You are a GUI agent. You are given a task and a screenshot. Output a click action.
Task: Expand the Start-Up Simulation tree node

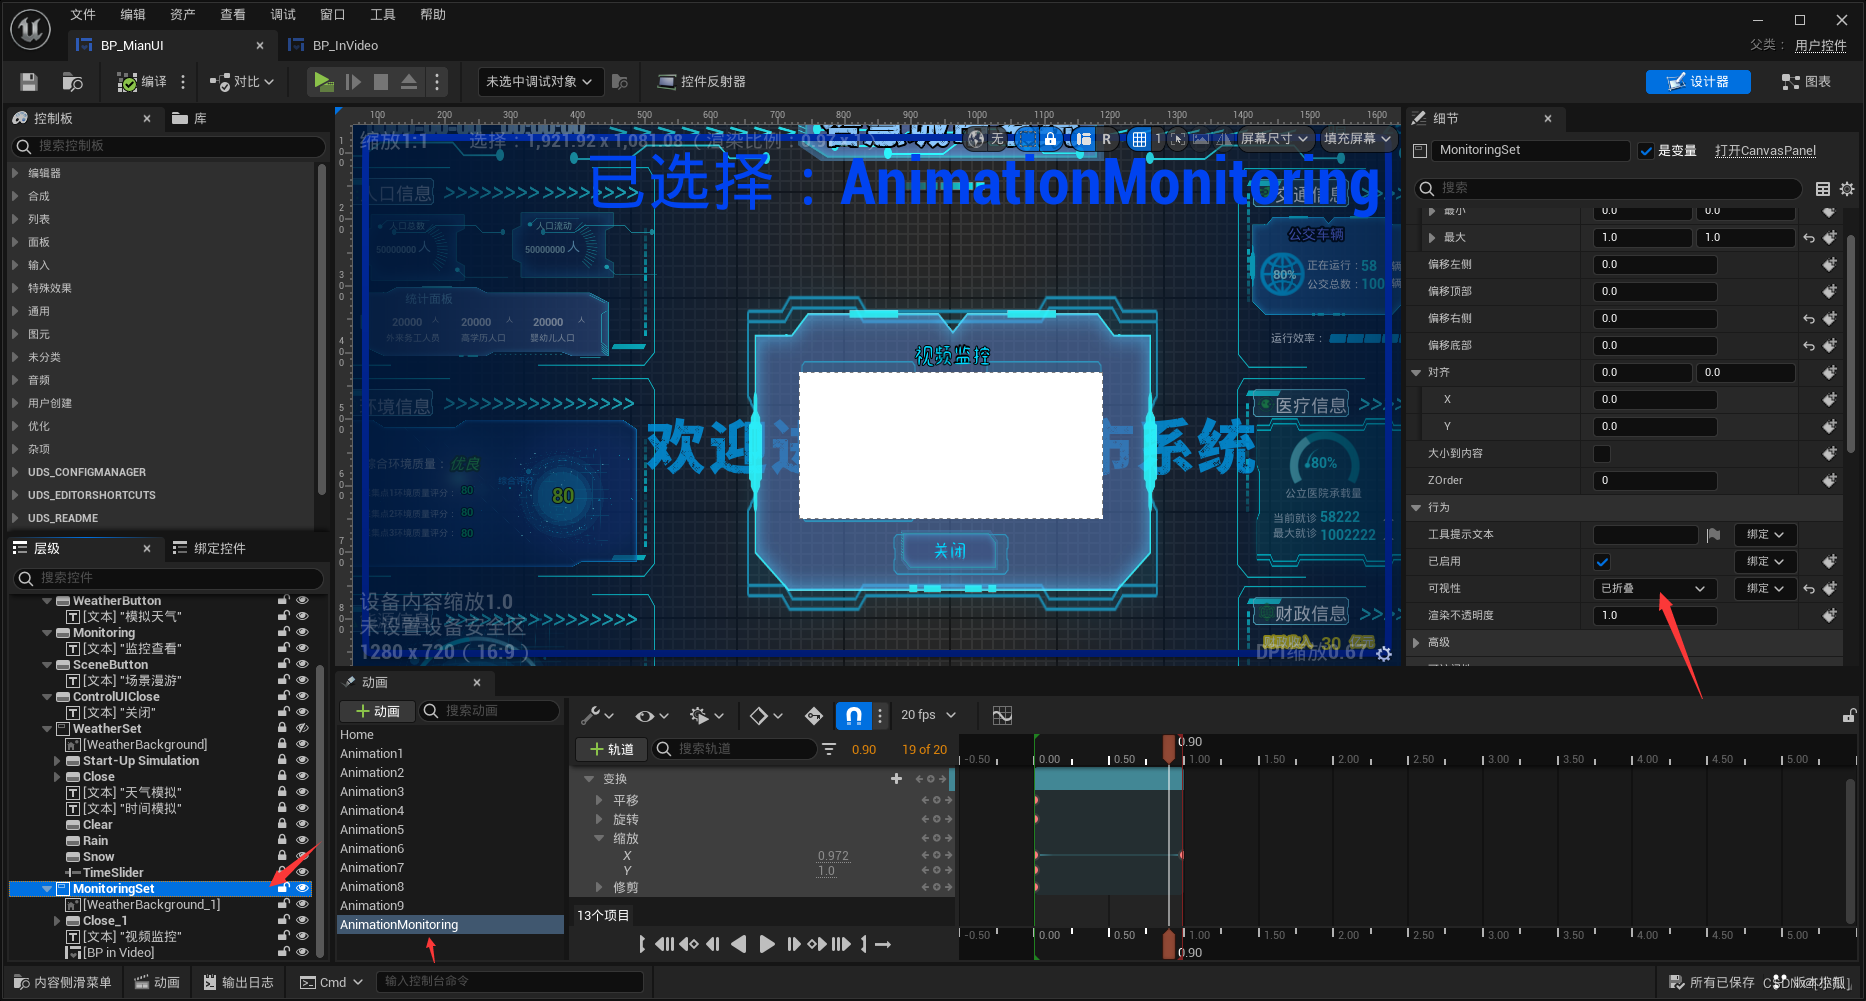coord(57,761)
